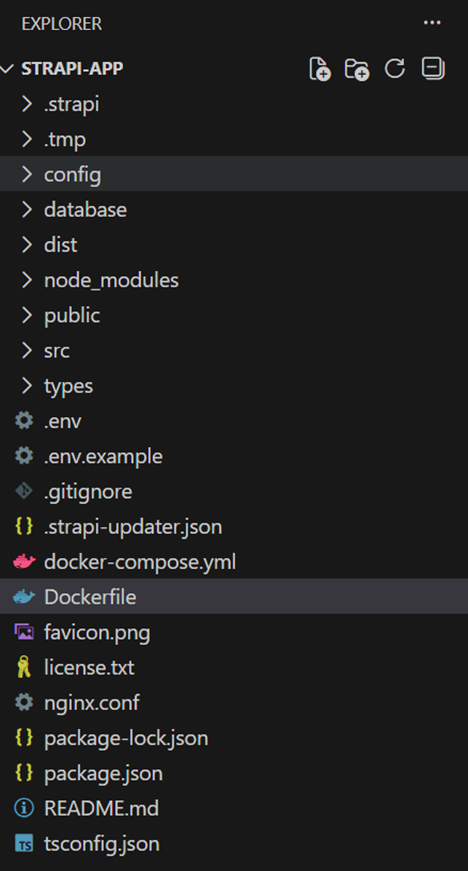This screenshot has width=468, height=871.
Task: Open the Explorer more actions menu
Action: [x=432, y=23]
